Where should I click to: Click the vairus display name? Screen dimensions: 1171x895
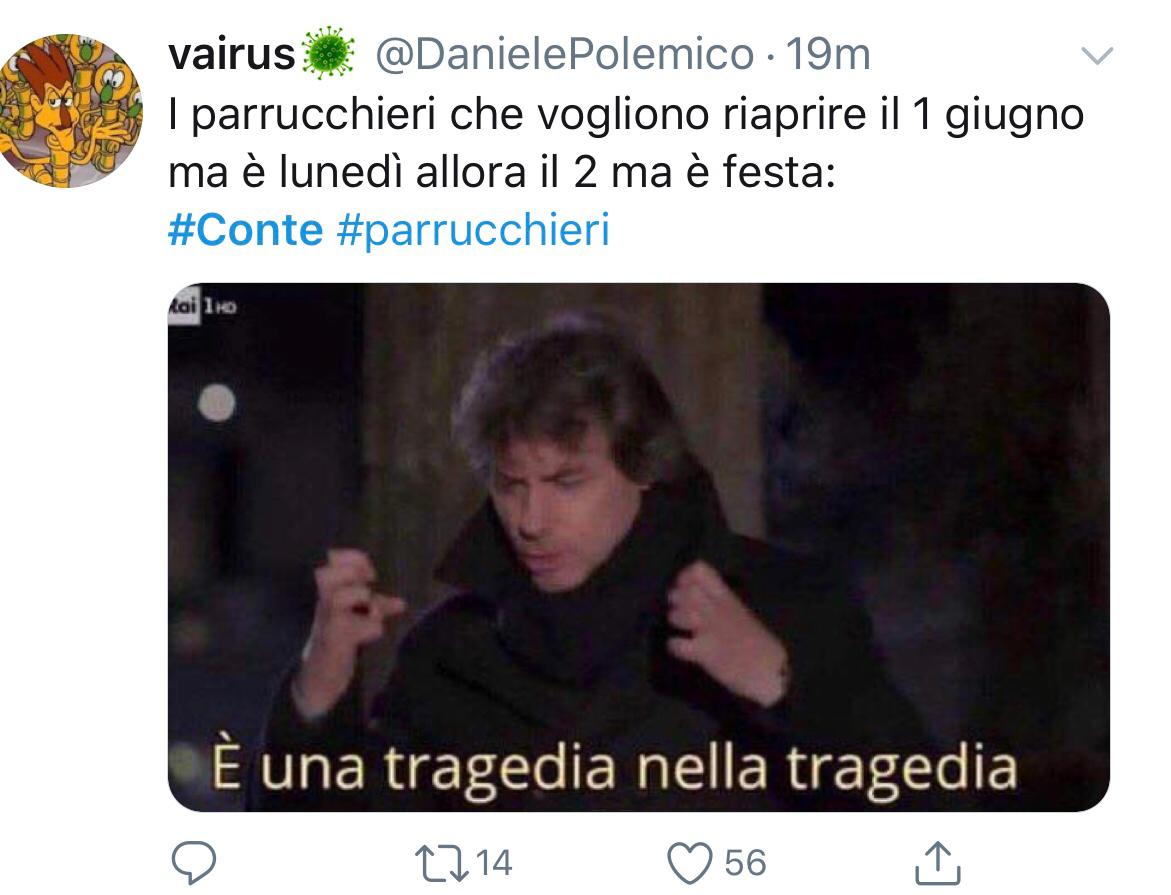232,55
